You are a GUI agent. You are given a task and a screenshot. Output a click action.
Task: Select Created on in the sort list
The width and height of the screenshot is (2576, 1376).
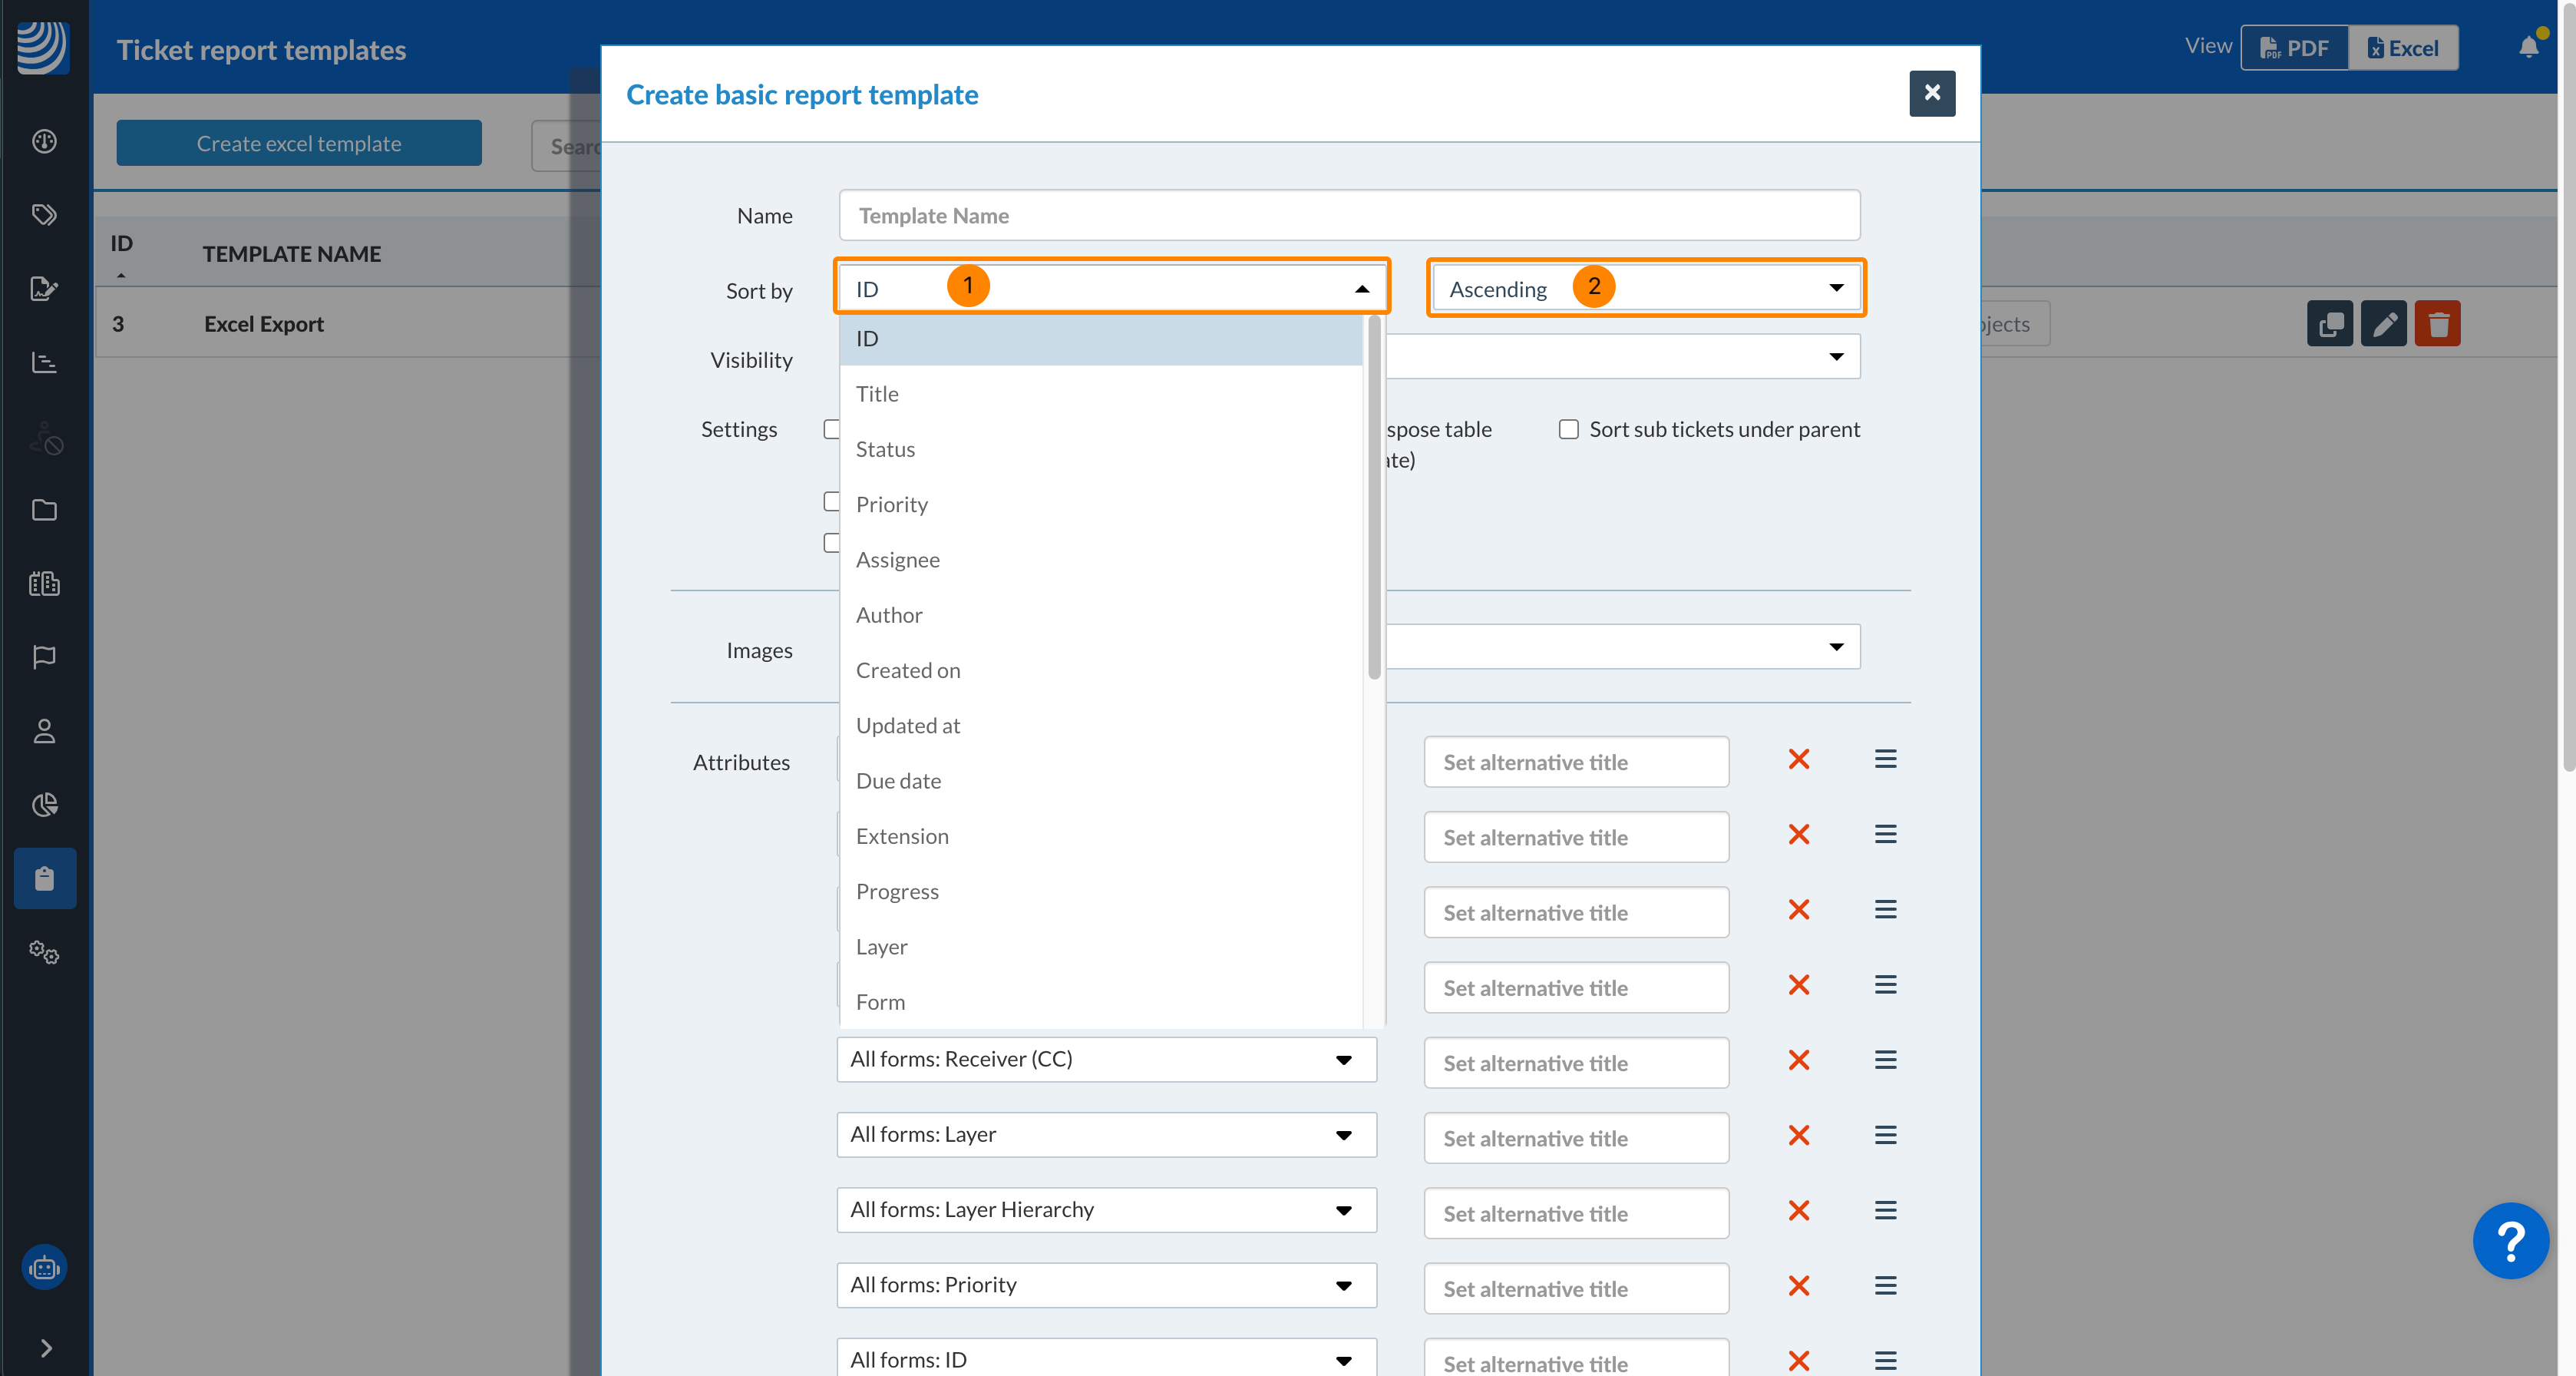click(1101, 670)
